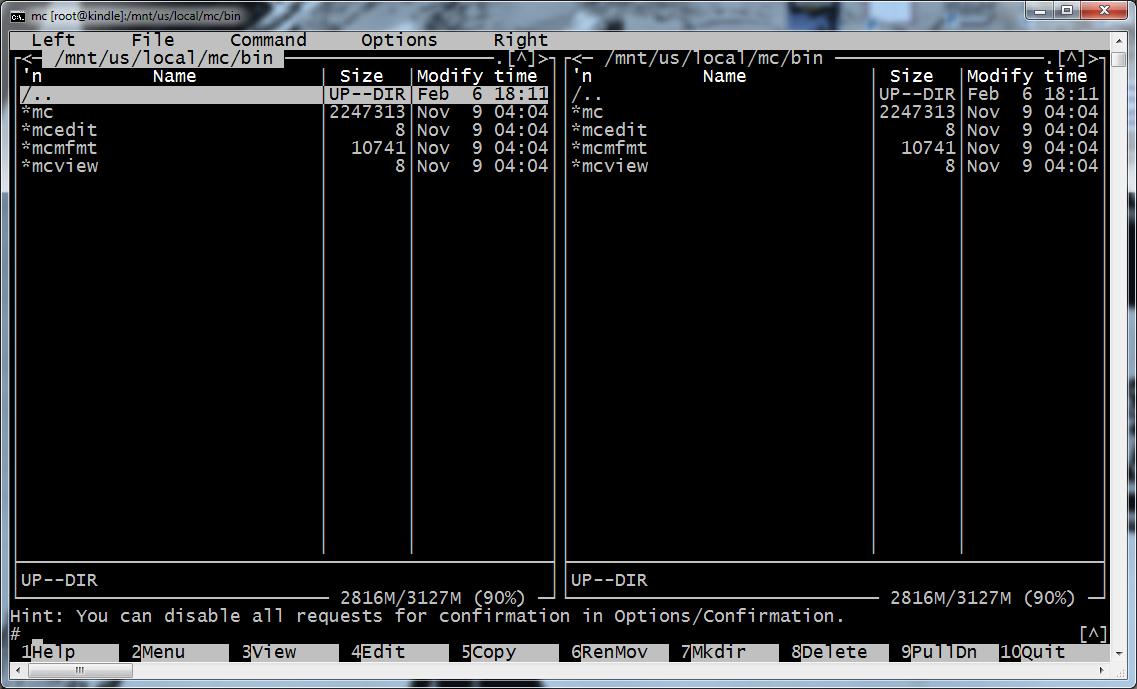The width and height of the screenshot is (1137, 689).
Task: Click the 10Quit function key button
Action: (1054, 652)
